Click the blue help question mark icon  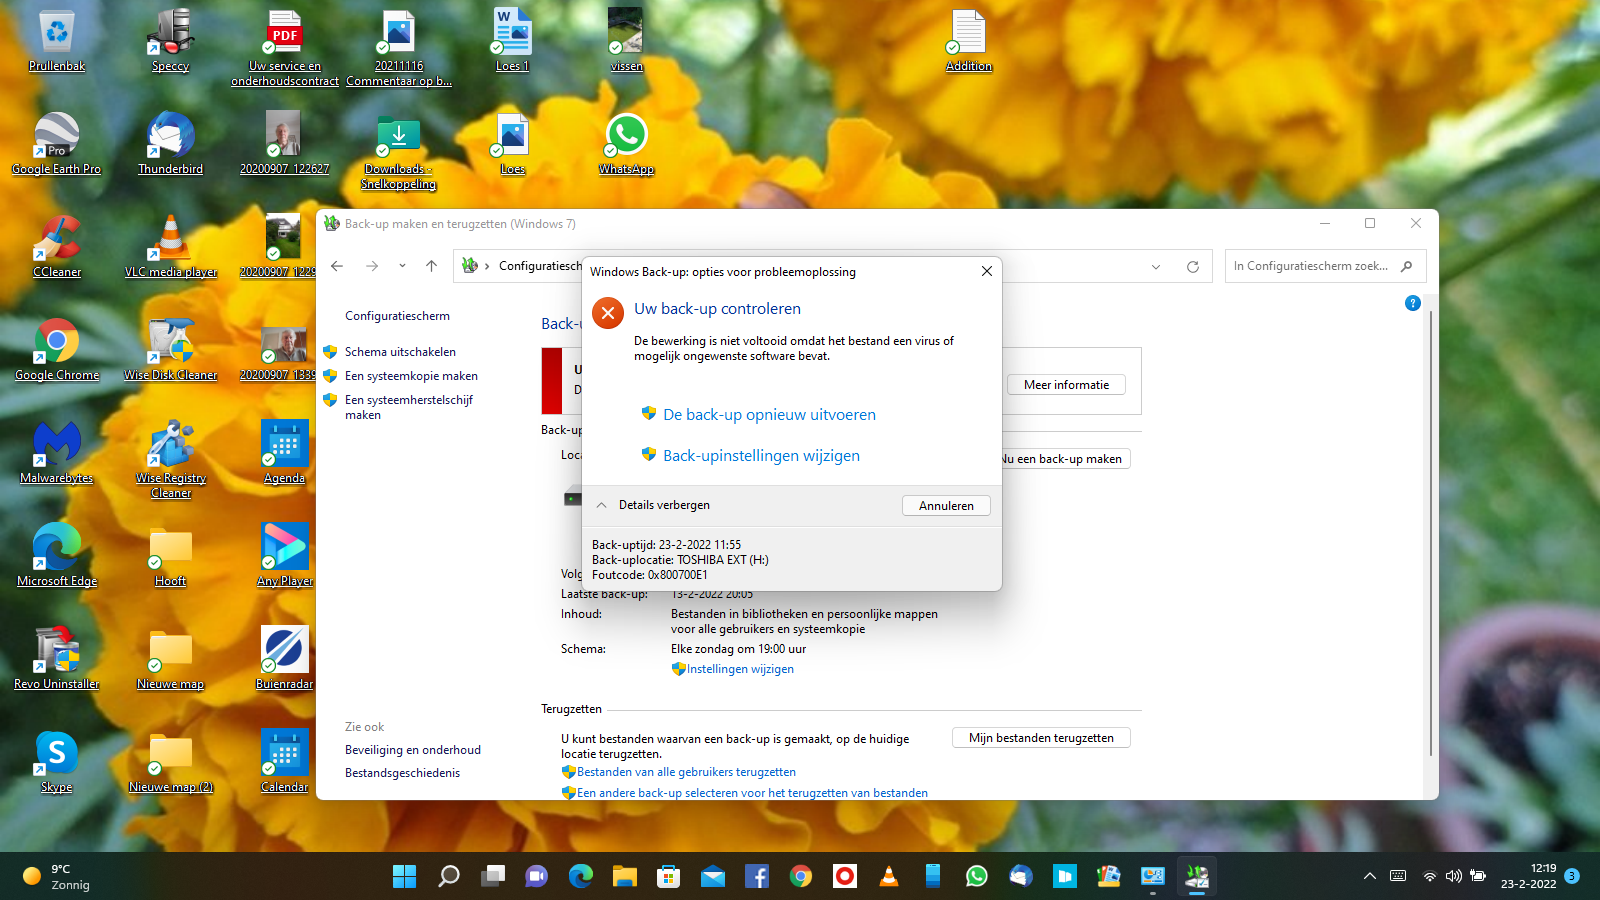1412,303
